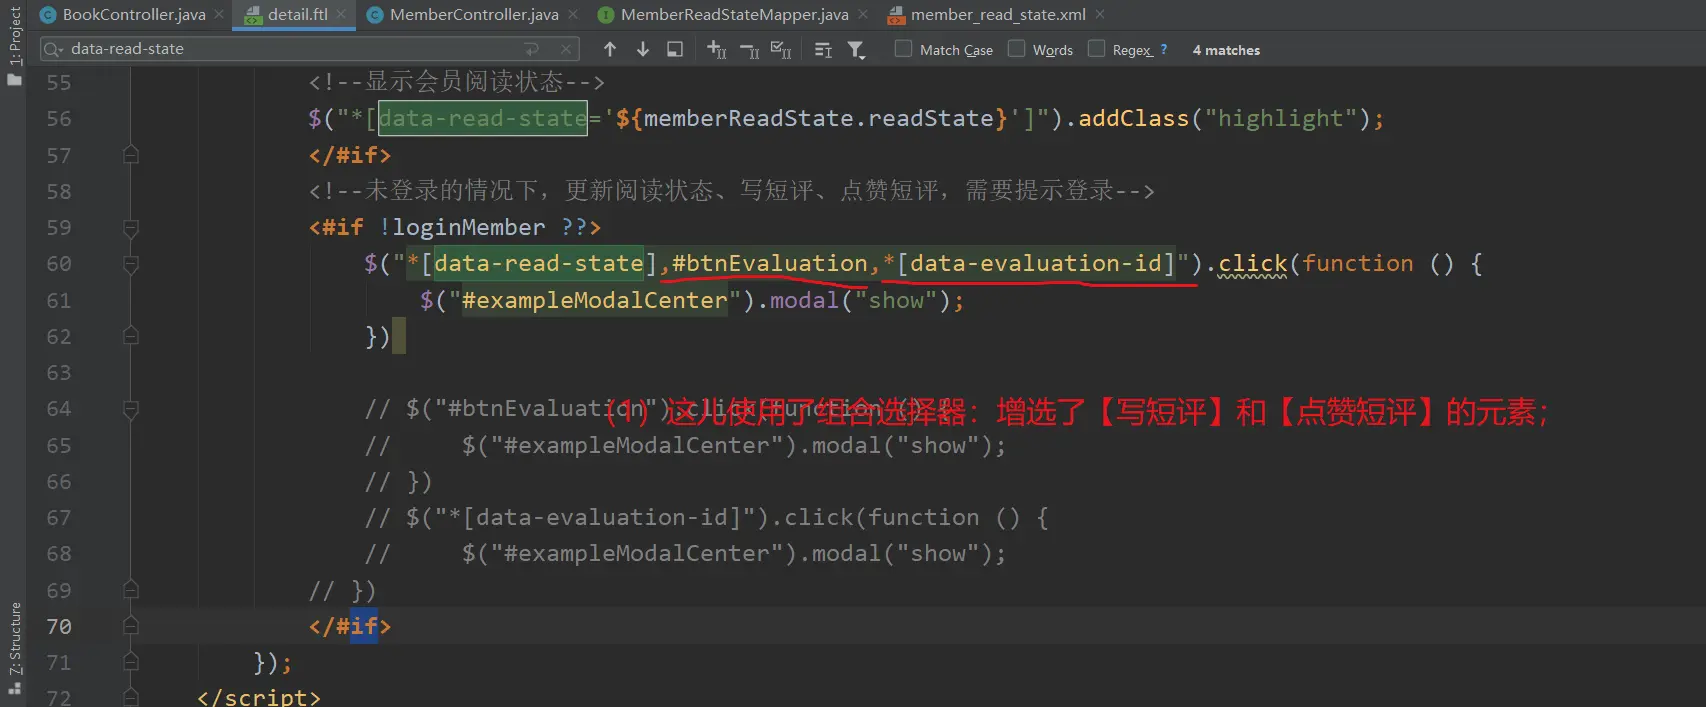Open the search filter funnel icon

coord(856,49)
